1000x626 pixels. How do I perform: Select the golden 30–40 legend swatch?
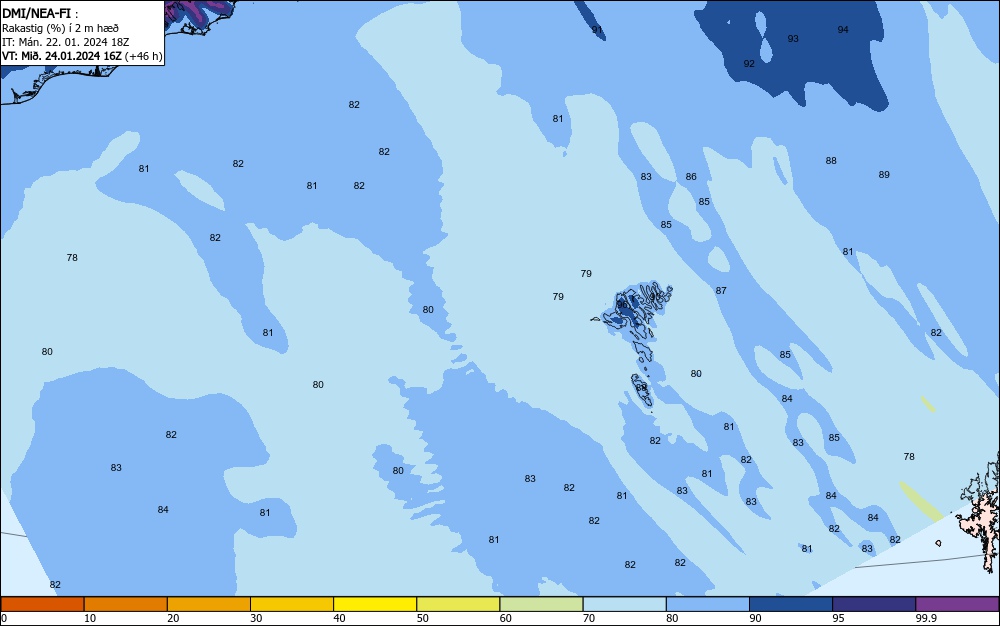(292, 604)
